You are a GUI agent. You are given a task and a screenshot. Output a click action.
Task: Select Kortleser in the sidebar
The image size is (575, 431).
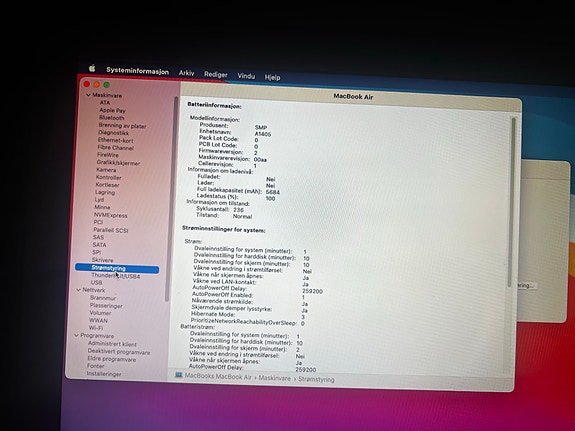pyautogui.click(x=107, y=185)
